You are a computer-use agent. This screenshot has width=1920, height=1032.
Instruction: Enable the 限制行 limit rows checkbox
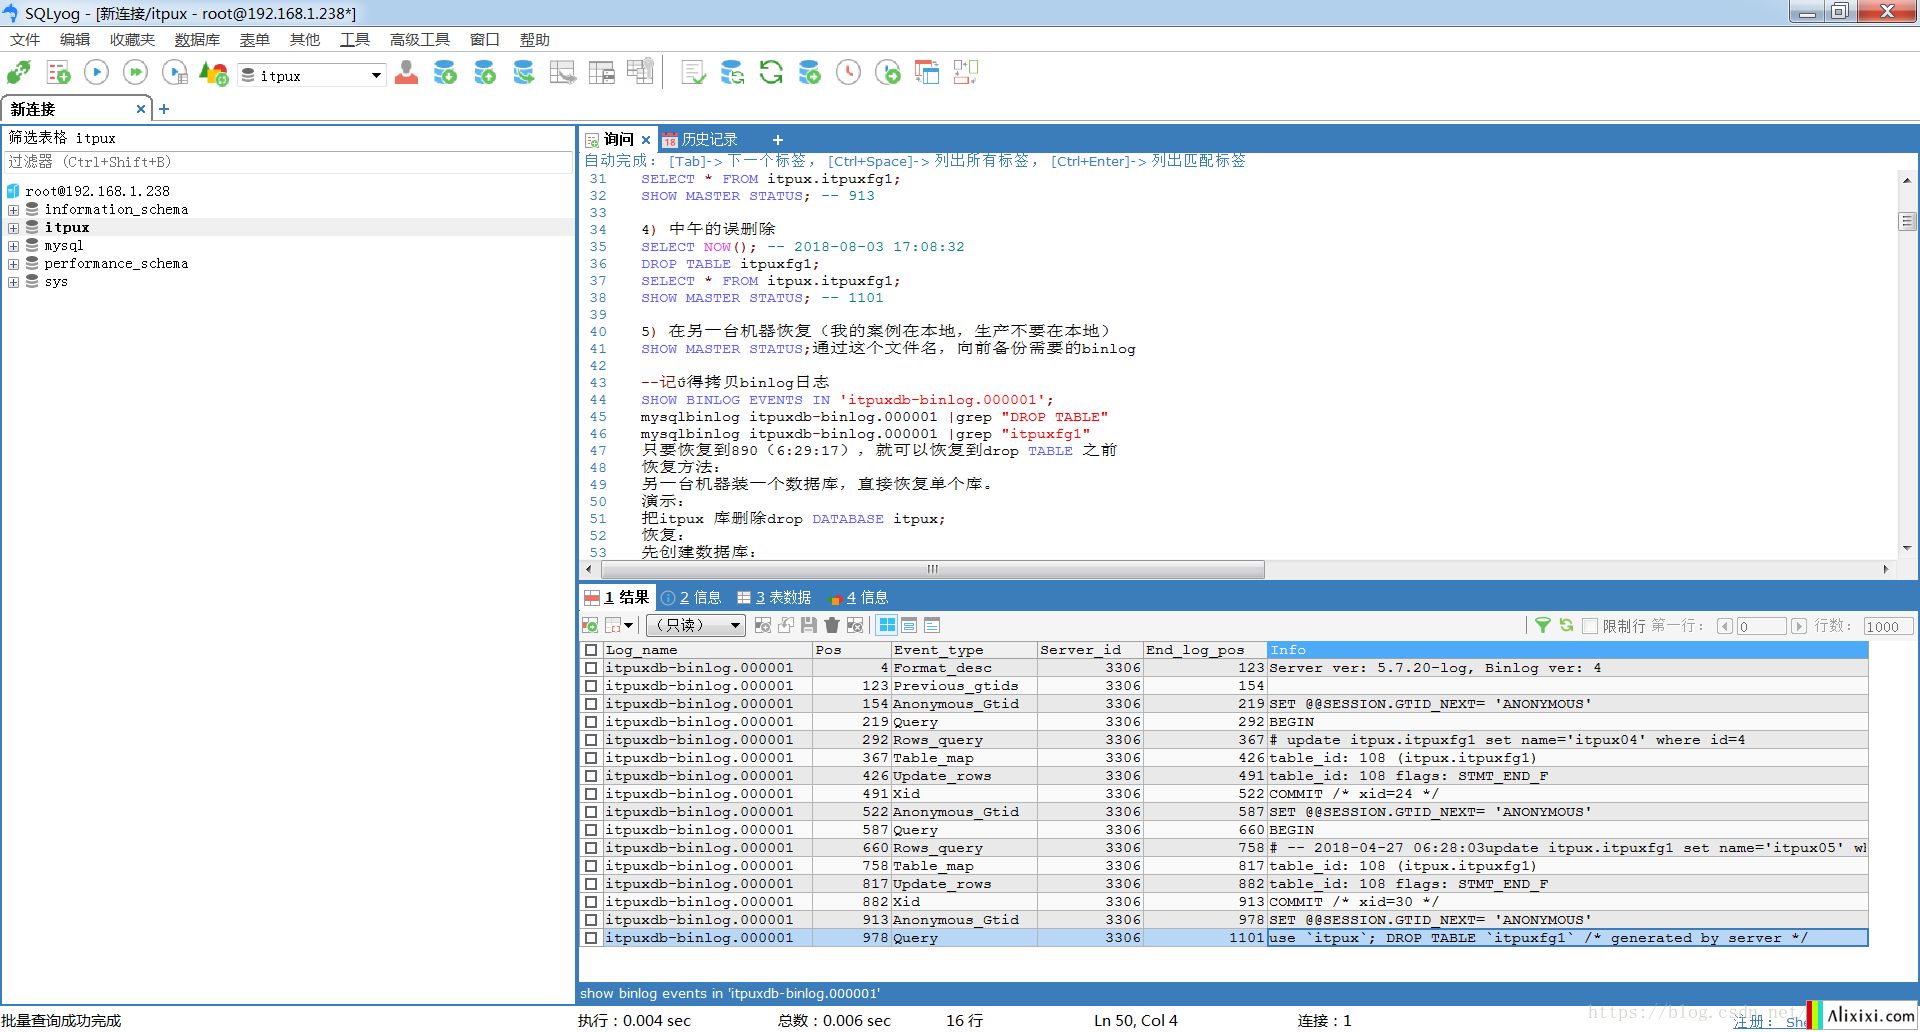pos(1590,626)
